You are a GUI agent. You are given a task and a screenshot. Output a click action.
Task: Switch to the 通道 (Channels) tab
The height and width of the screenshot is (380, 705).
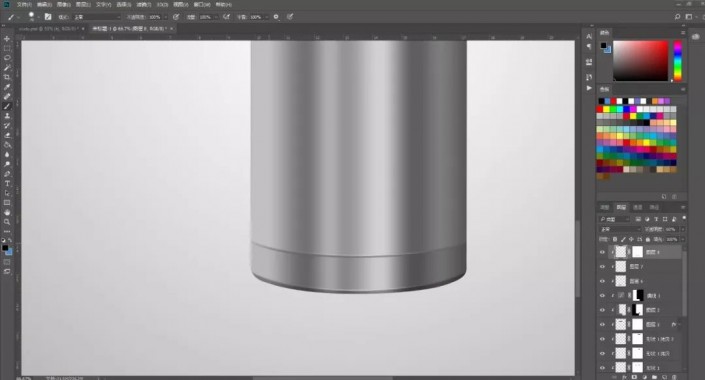(638, 207)
